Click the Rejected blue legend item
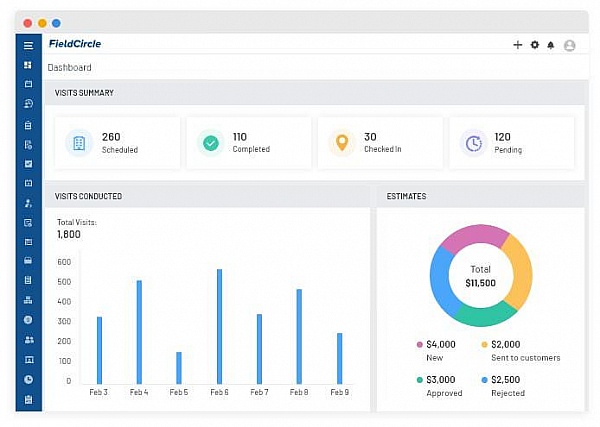The image size is (600, 427). click(503, 386)
